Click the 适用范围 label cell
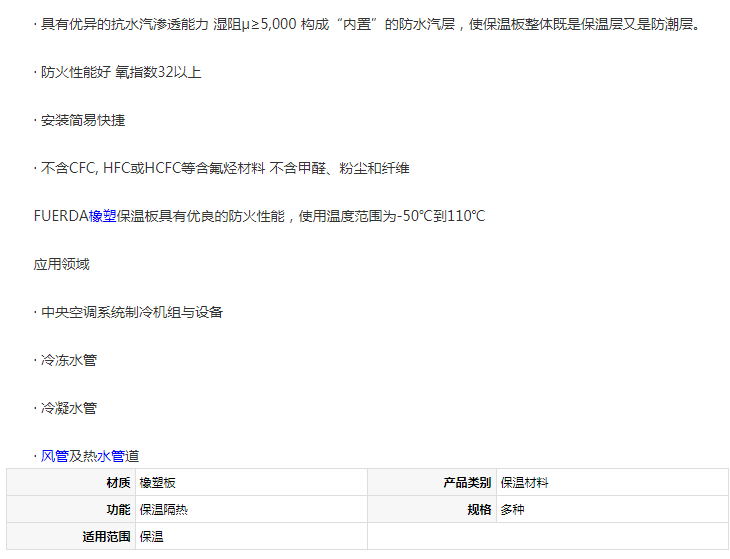 [x=106, y=537]
